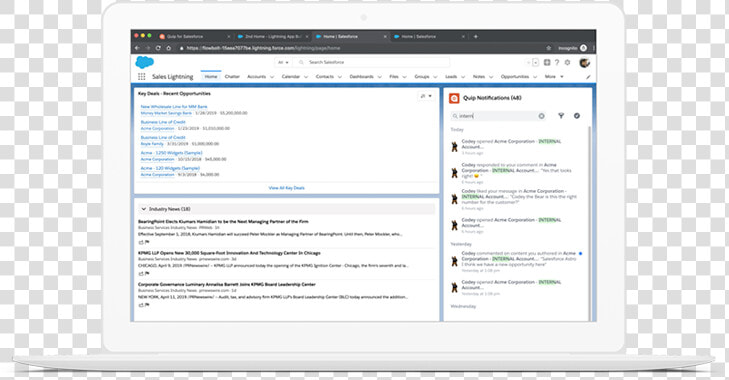Open the More navigation dropdown
Screen dimensions: 729x380
coord(554,77)
